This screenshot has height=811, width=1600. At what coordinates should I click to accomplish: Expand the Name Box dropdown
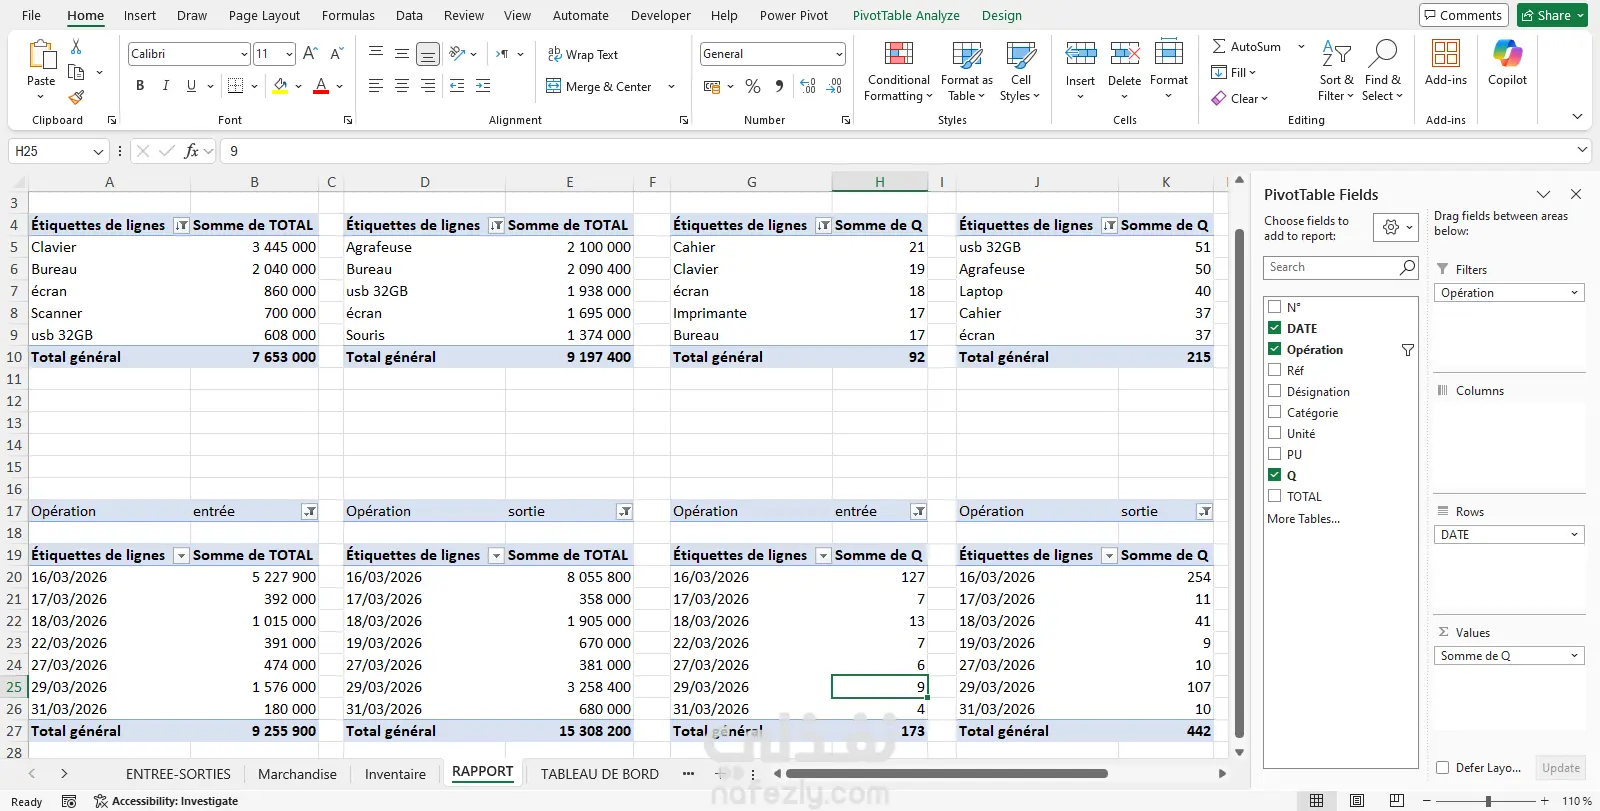coord(98,152)
